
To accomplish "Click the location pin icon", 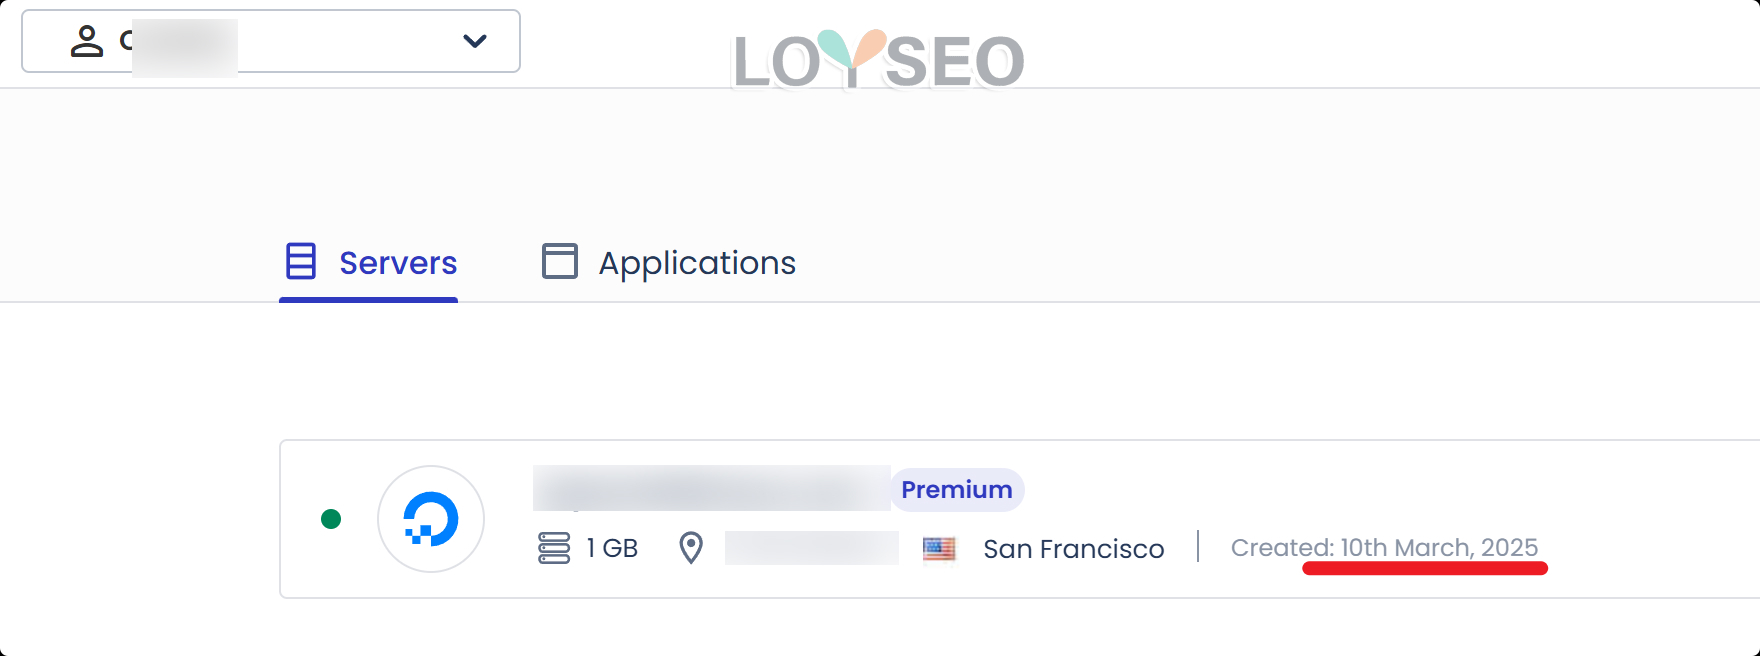I will click(x=691, y=548).
